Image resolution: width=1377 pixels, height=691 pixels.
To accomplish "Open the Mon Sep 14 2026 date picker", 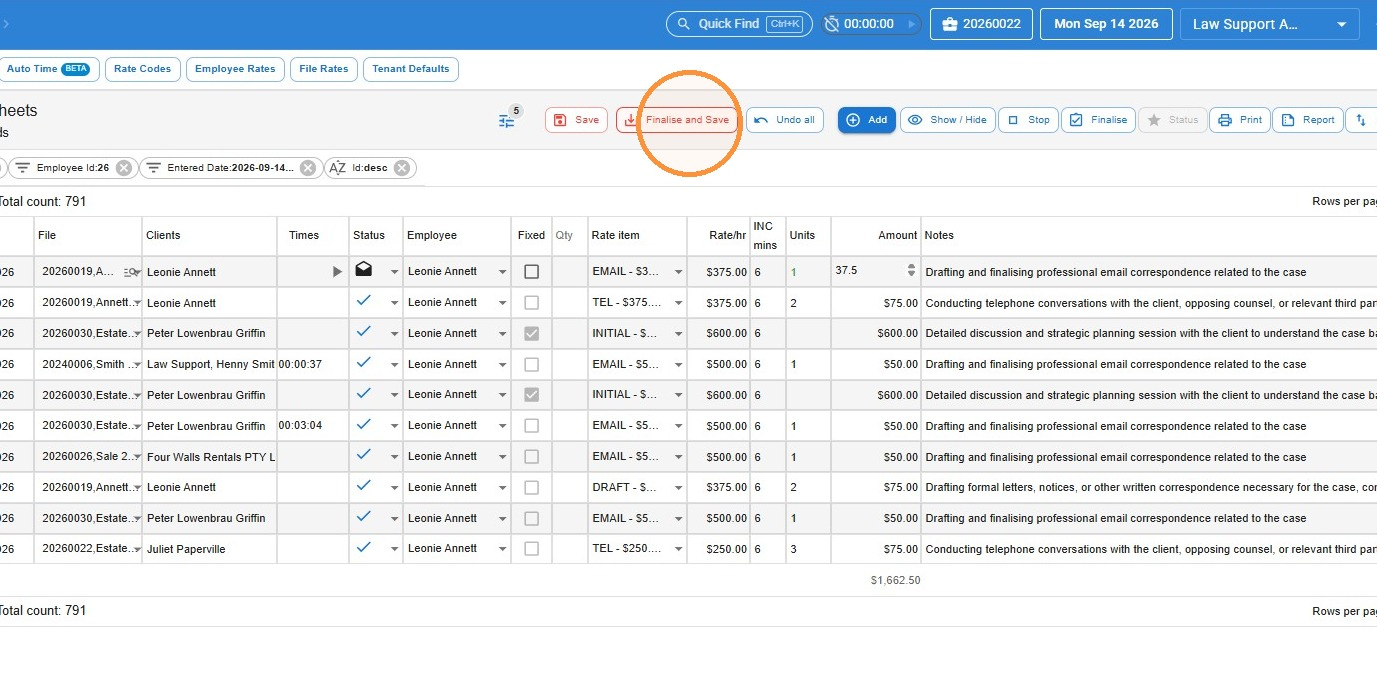I will point(1106,24).
